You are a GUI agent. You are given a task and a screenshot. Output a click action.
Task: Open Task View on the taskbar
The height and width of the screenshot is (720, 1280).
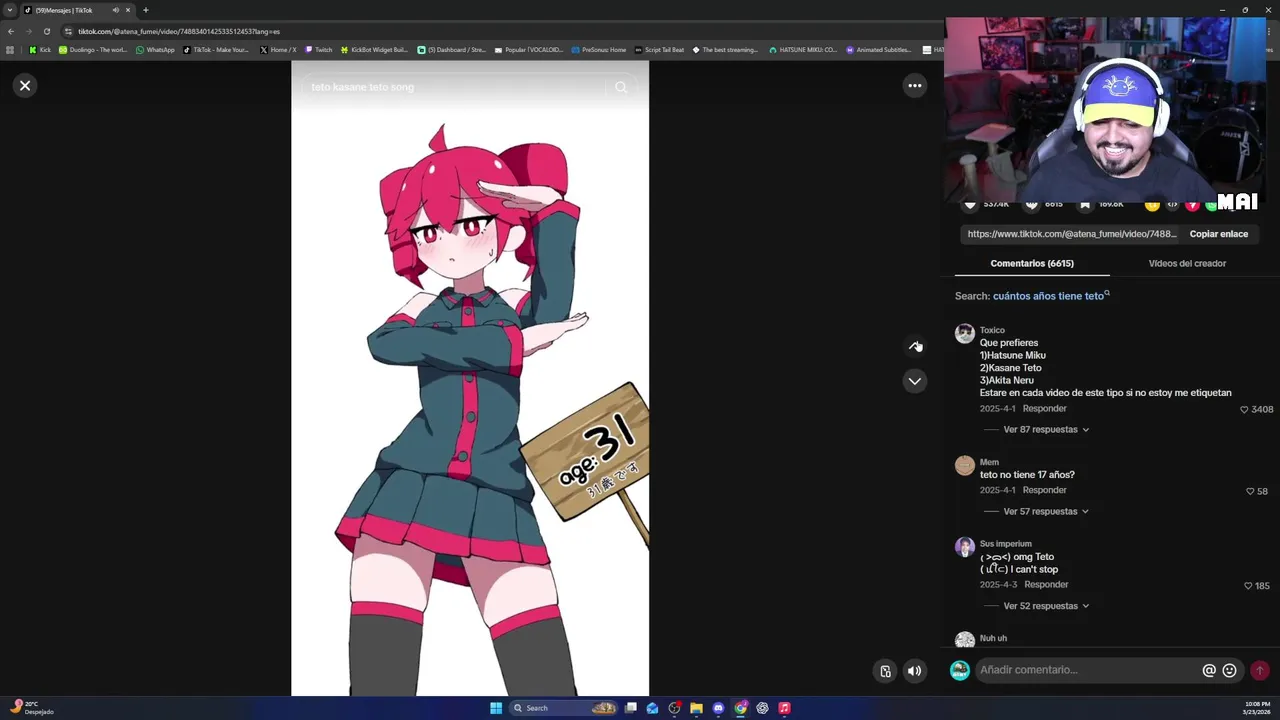pos(631,708)
